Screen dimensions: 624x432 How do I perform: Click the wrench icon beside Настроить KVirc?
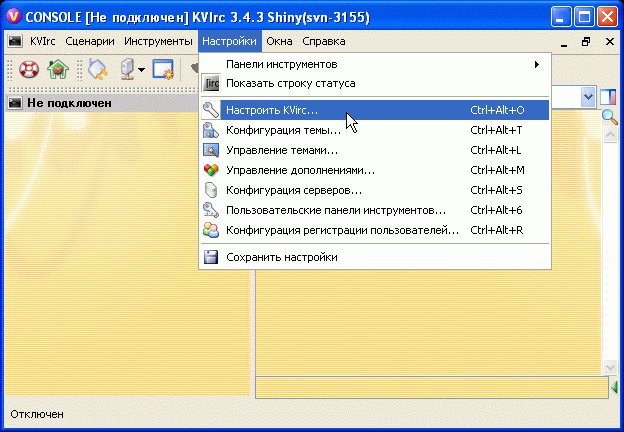tap(211, 110)
